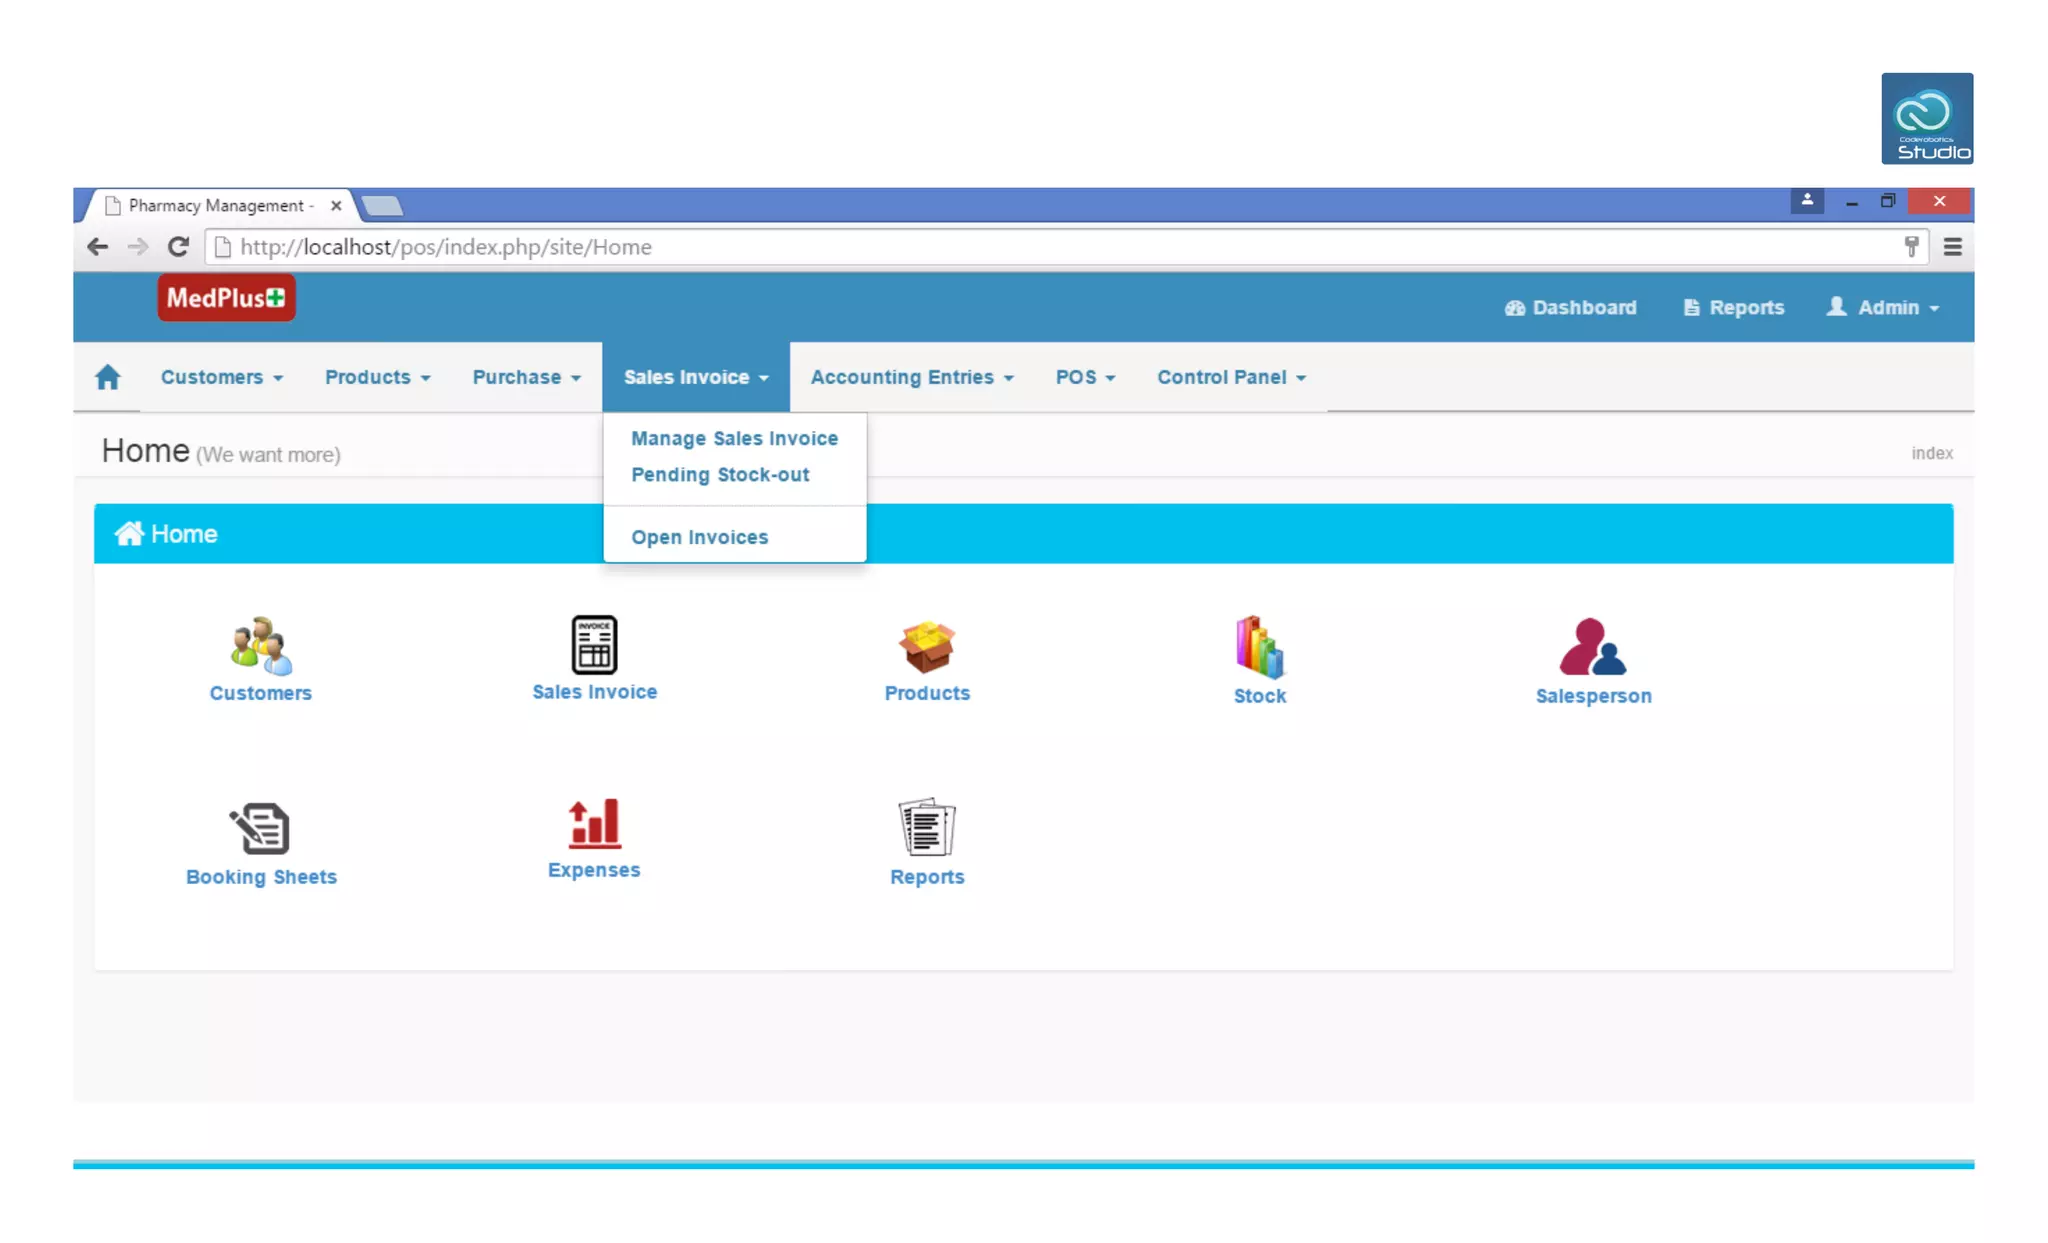Open the Stock bar chart icon
Screen dimensions: 2048x1243
point(1259,646)
